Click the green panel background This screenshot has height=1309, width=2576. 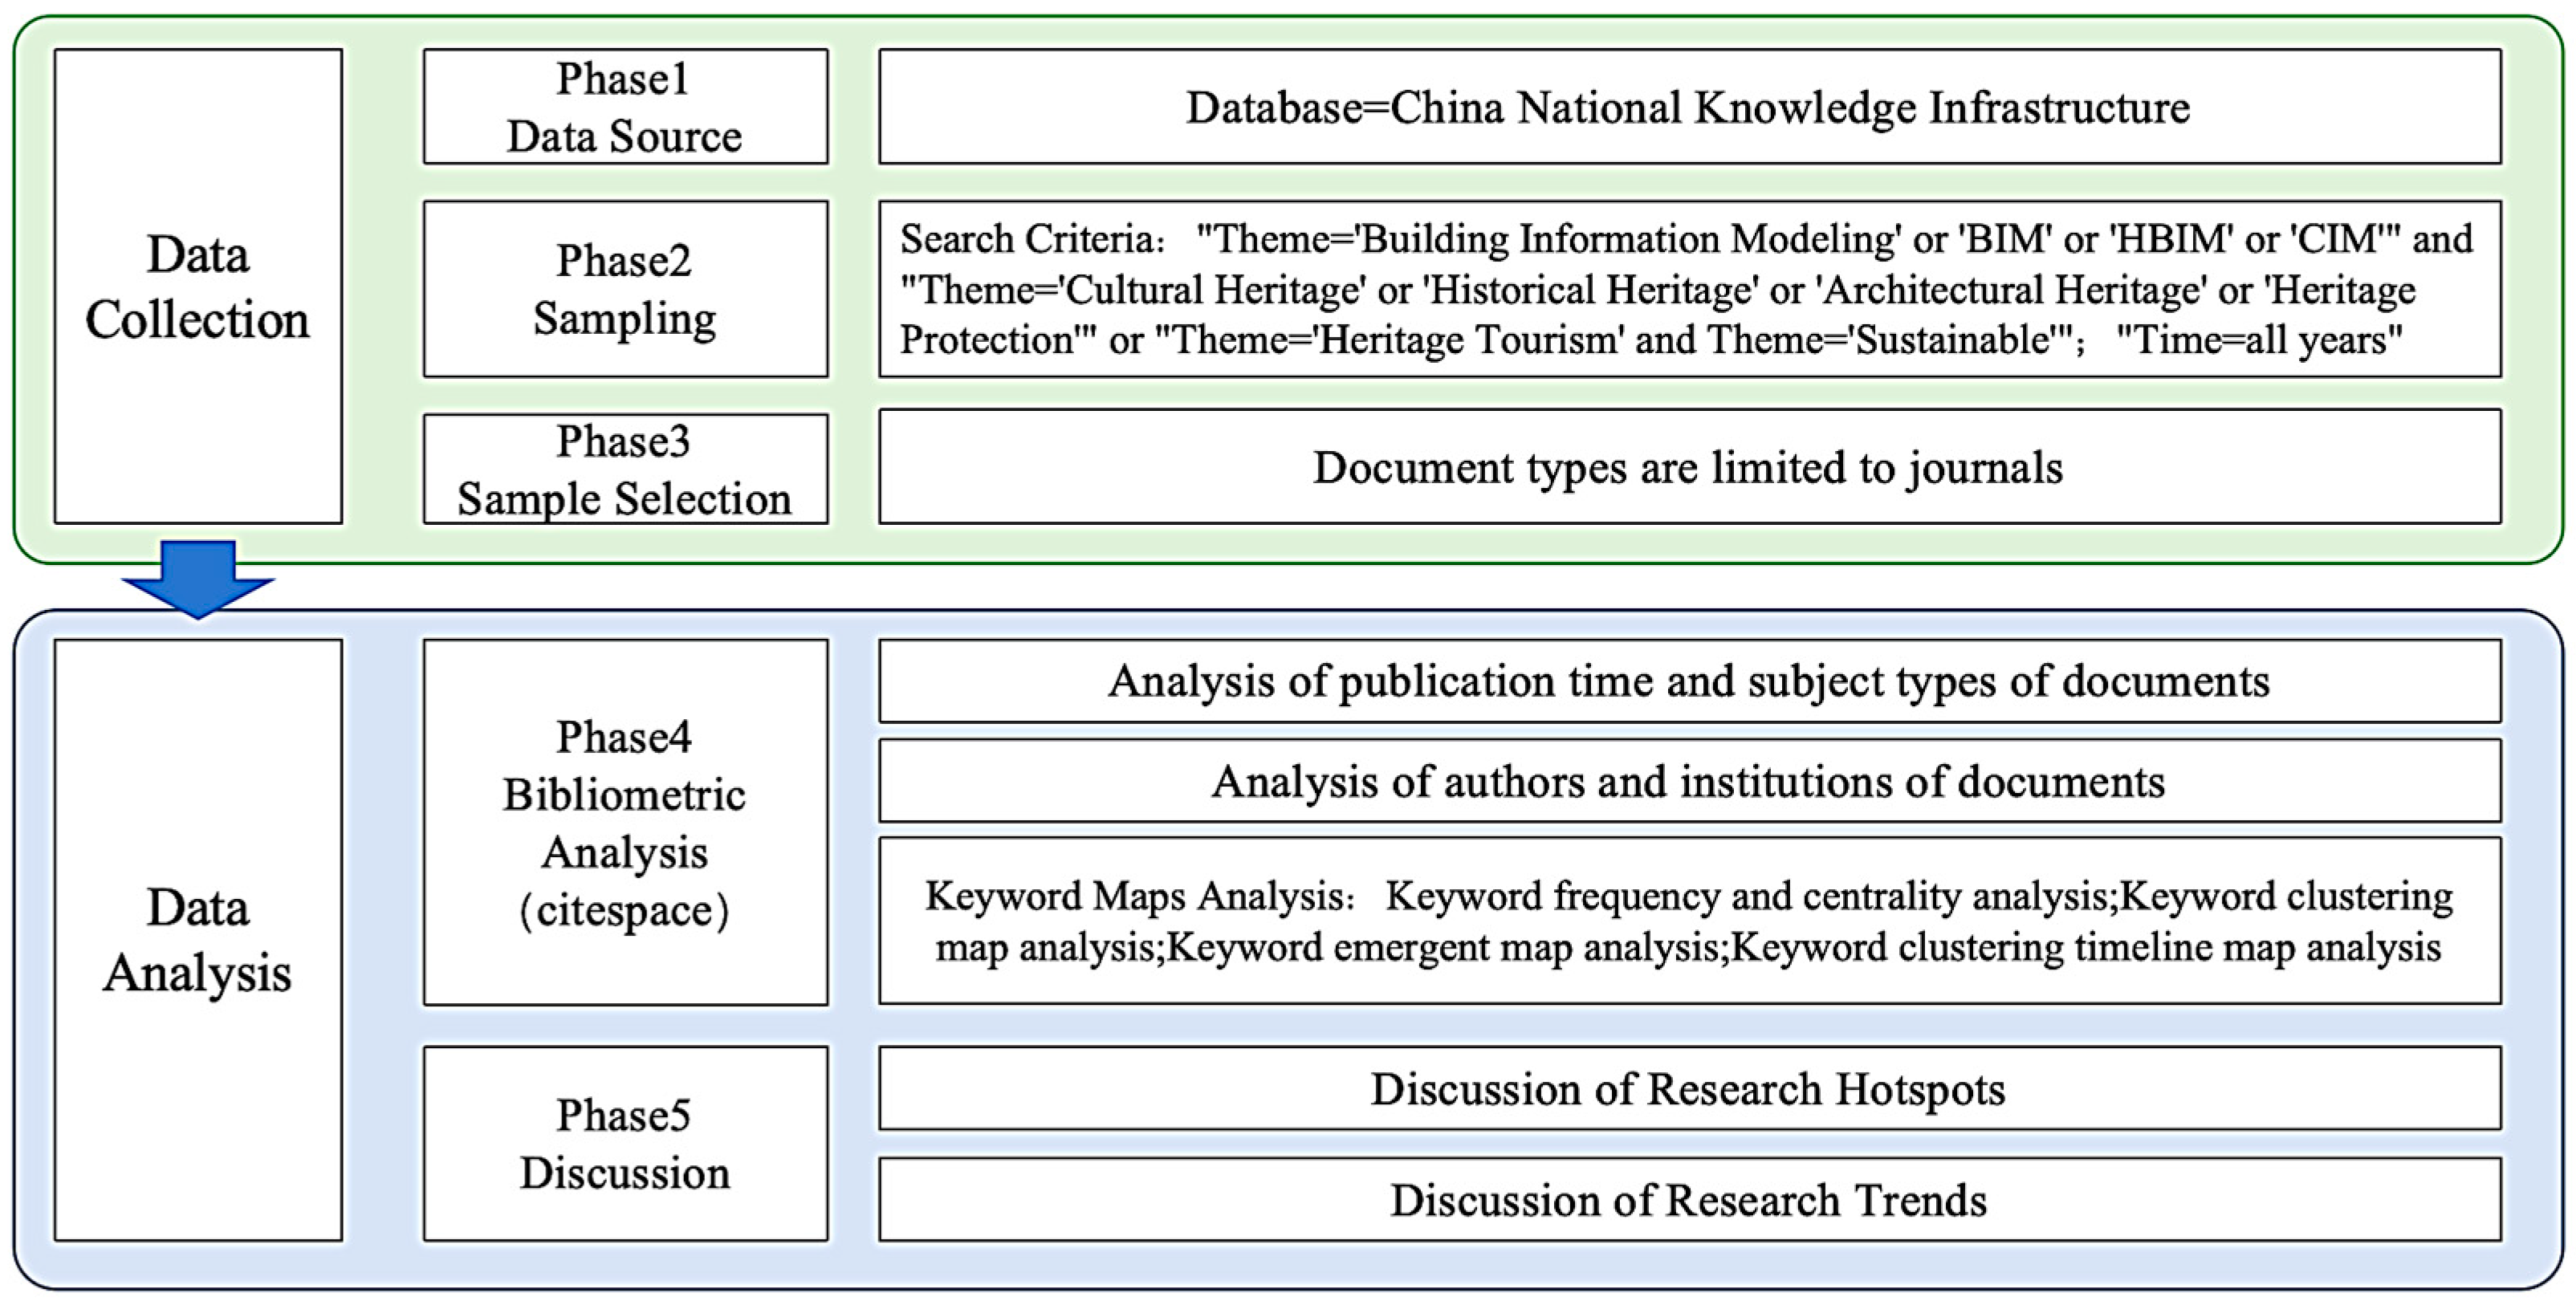383,290
